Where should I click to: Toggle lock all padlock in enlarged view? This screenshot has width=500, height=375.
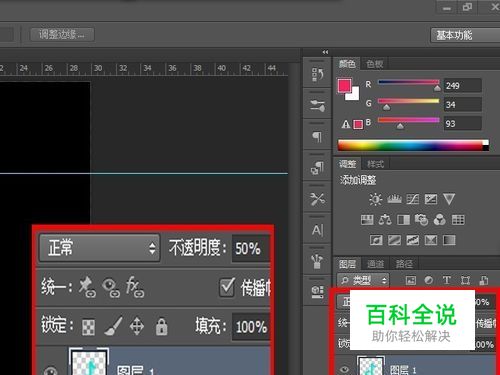tap(162, 326)
